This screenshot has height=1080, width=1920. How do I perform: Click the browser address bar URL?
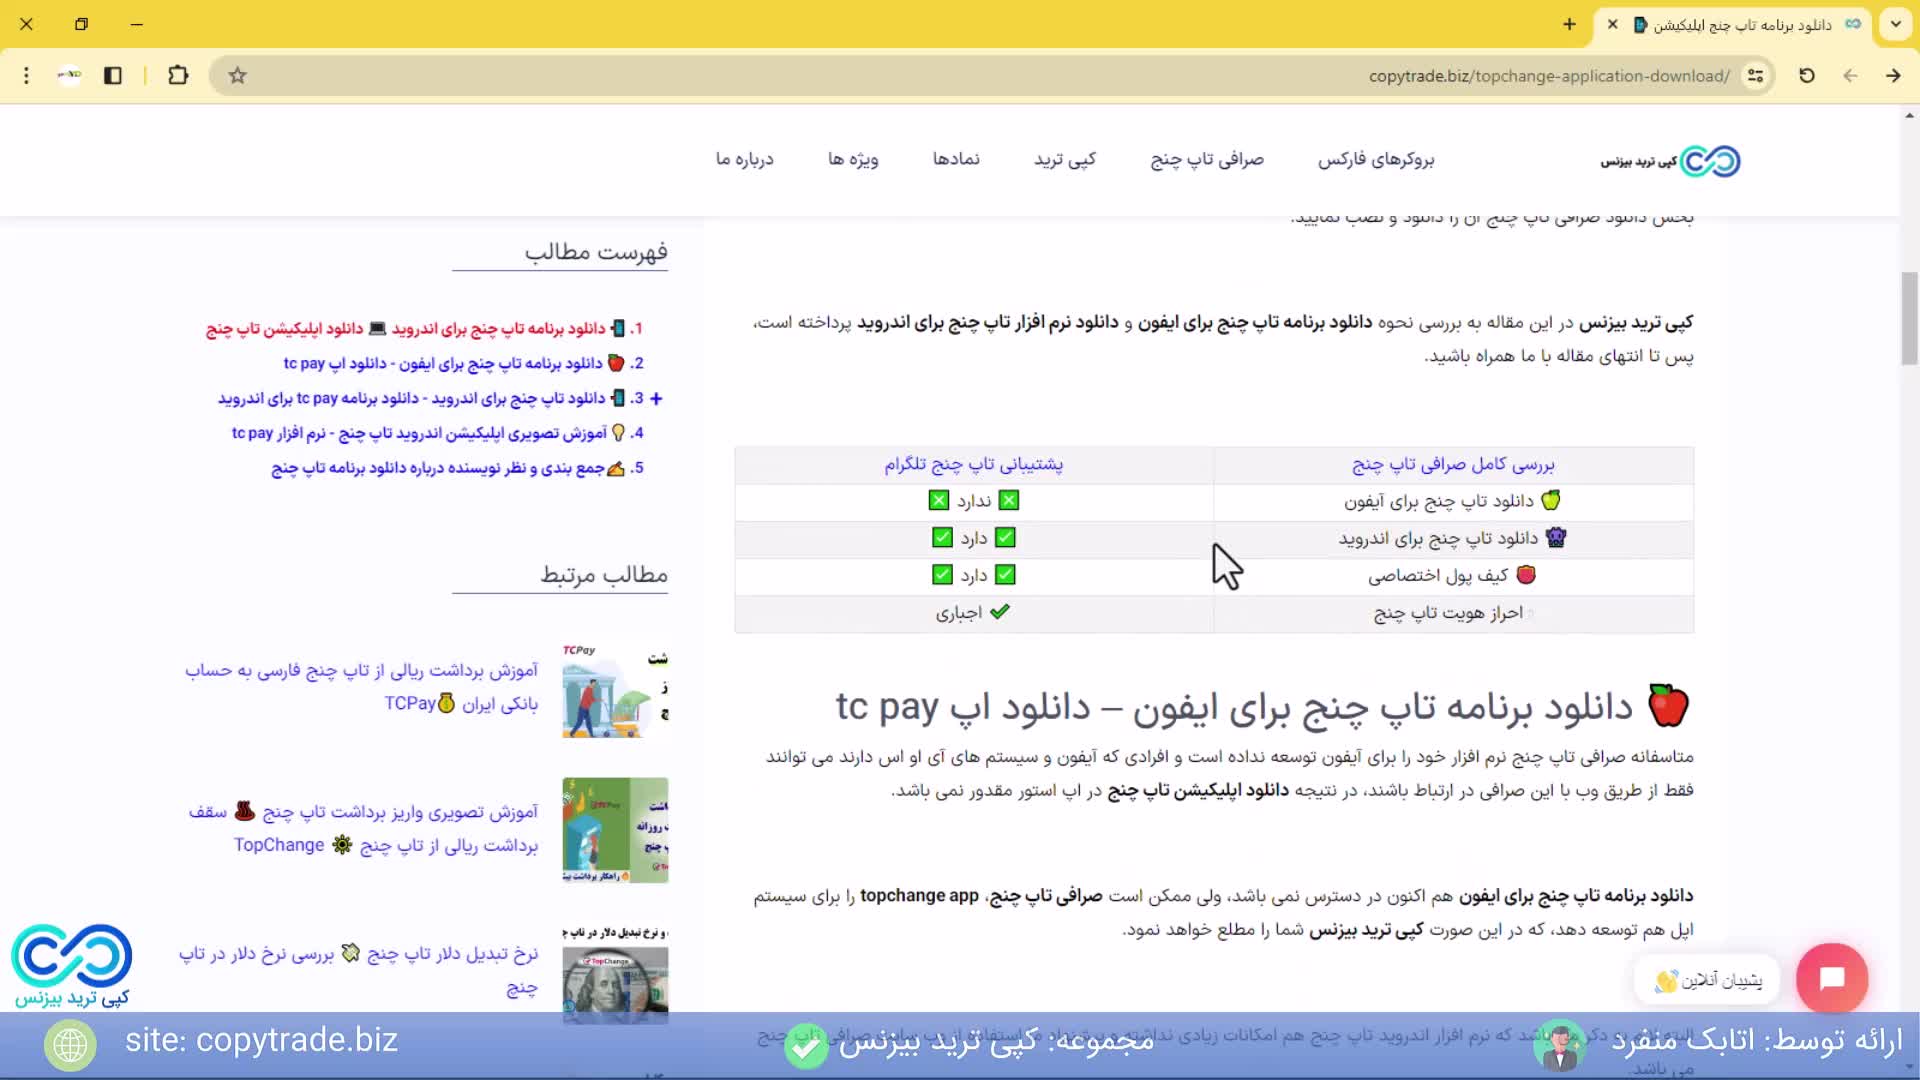pyautogui.click(x=1548, y=76)
